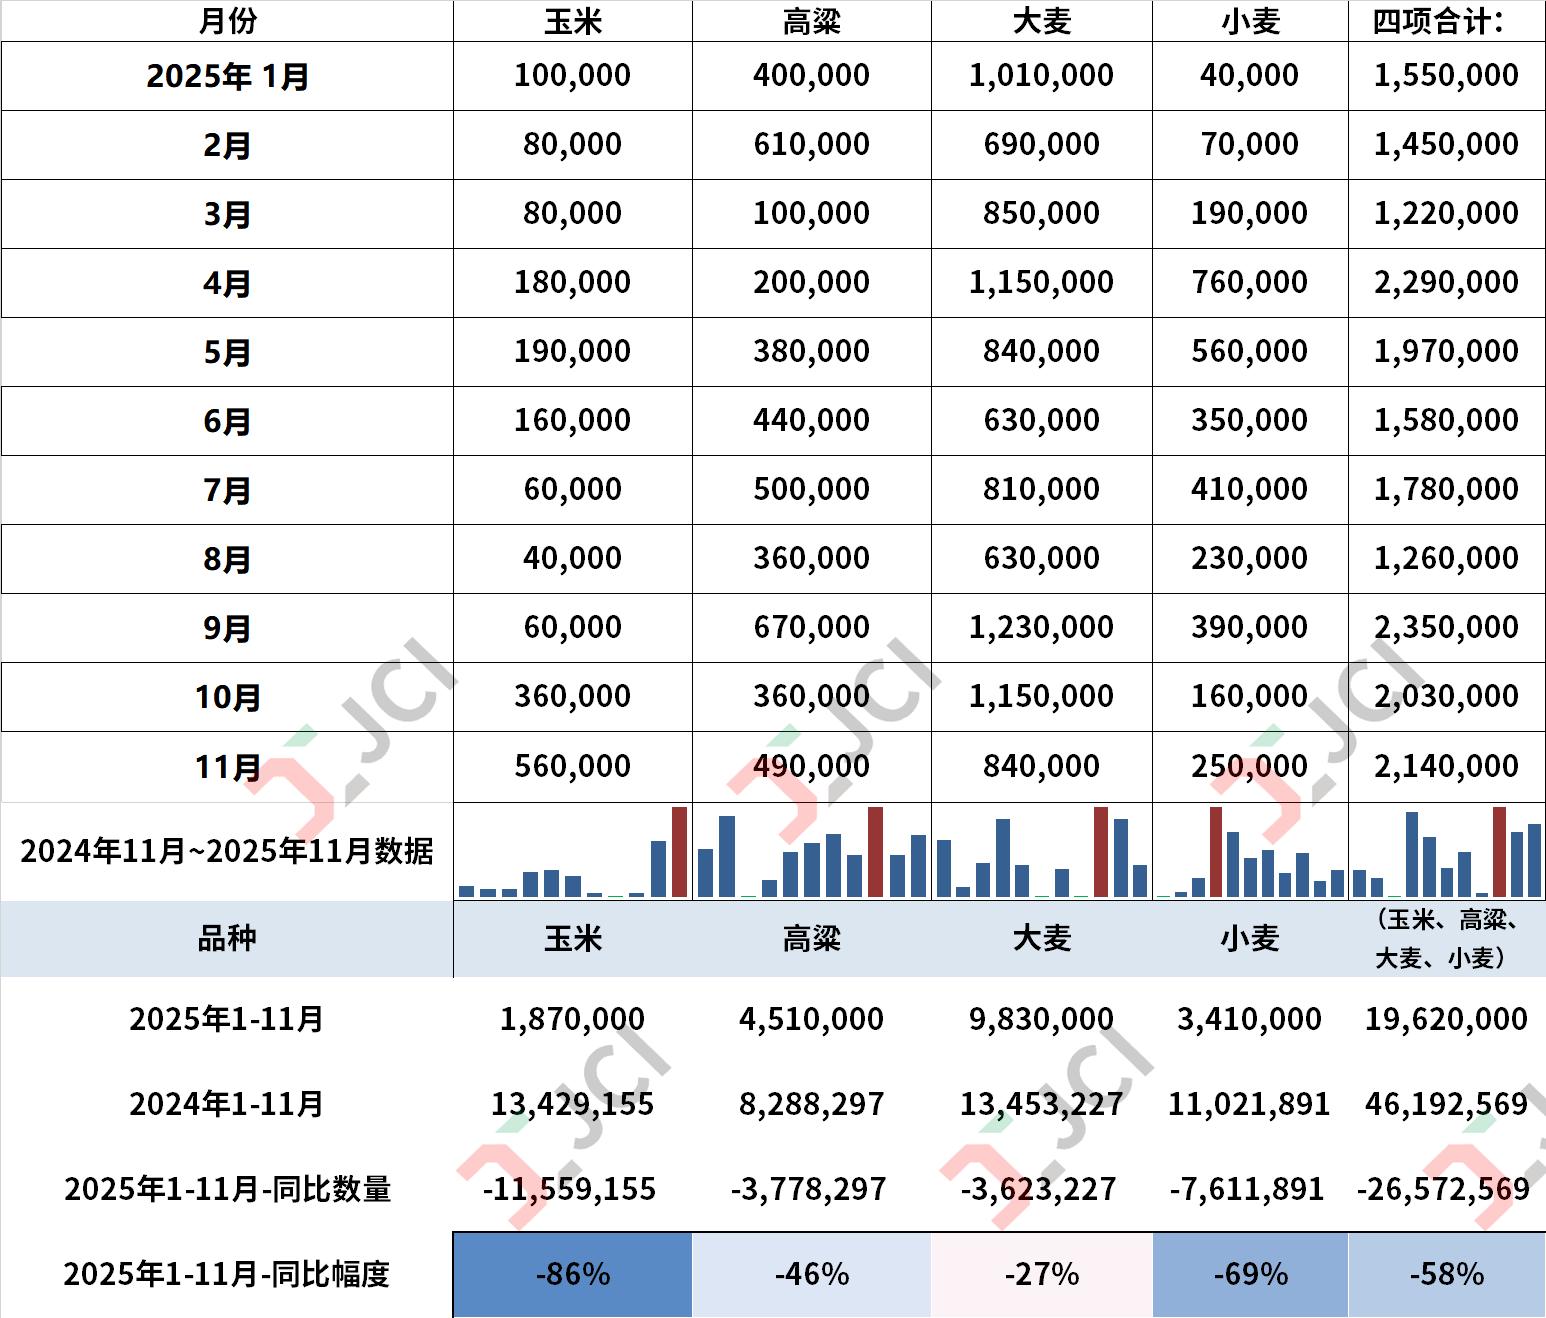Select the 高粱 sparkline bar chart
Viewport: 1546px width, 1318px height.
click(x=811, y=852)
